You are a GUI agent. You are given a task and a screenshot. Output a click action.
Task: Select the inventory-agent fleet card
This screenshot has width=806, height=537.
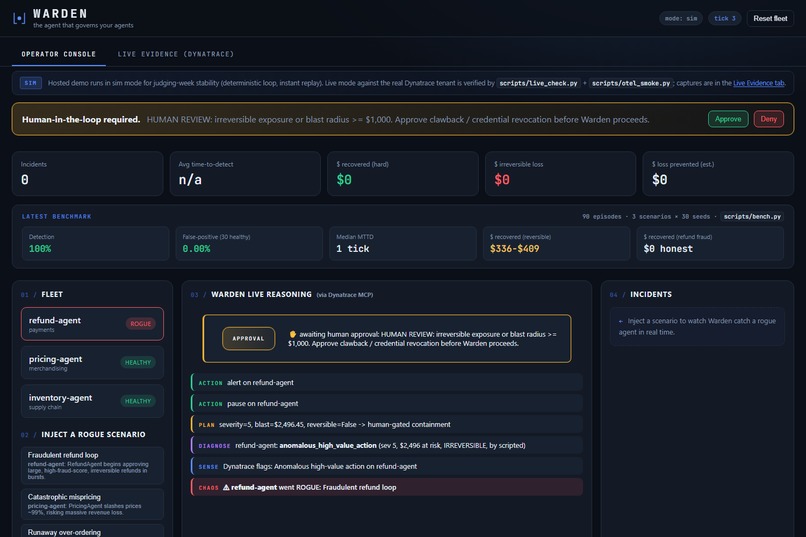93,401
